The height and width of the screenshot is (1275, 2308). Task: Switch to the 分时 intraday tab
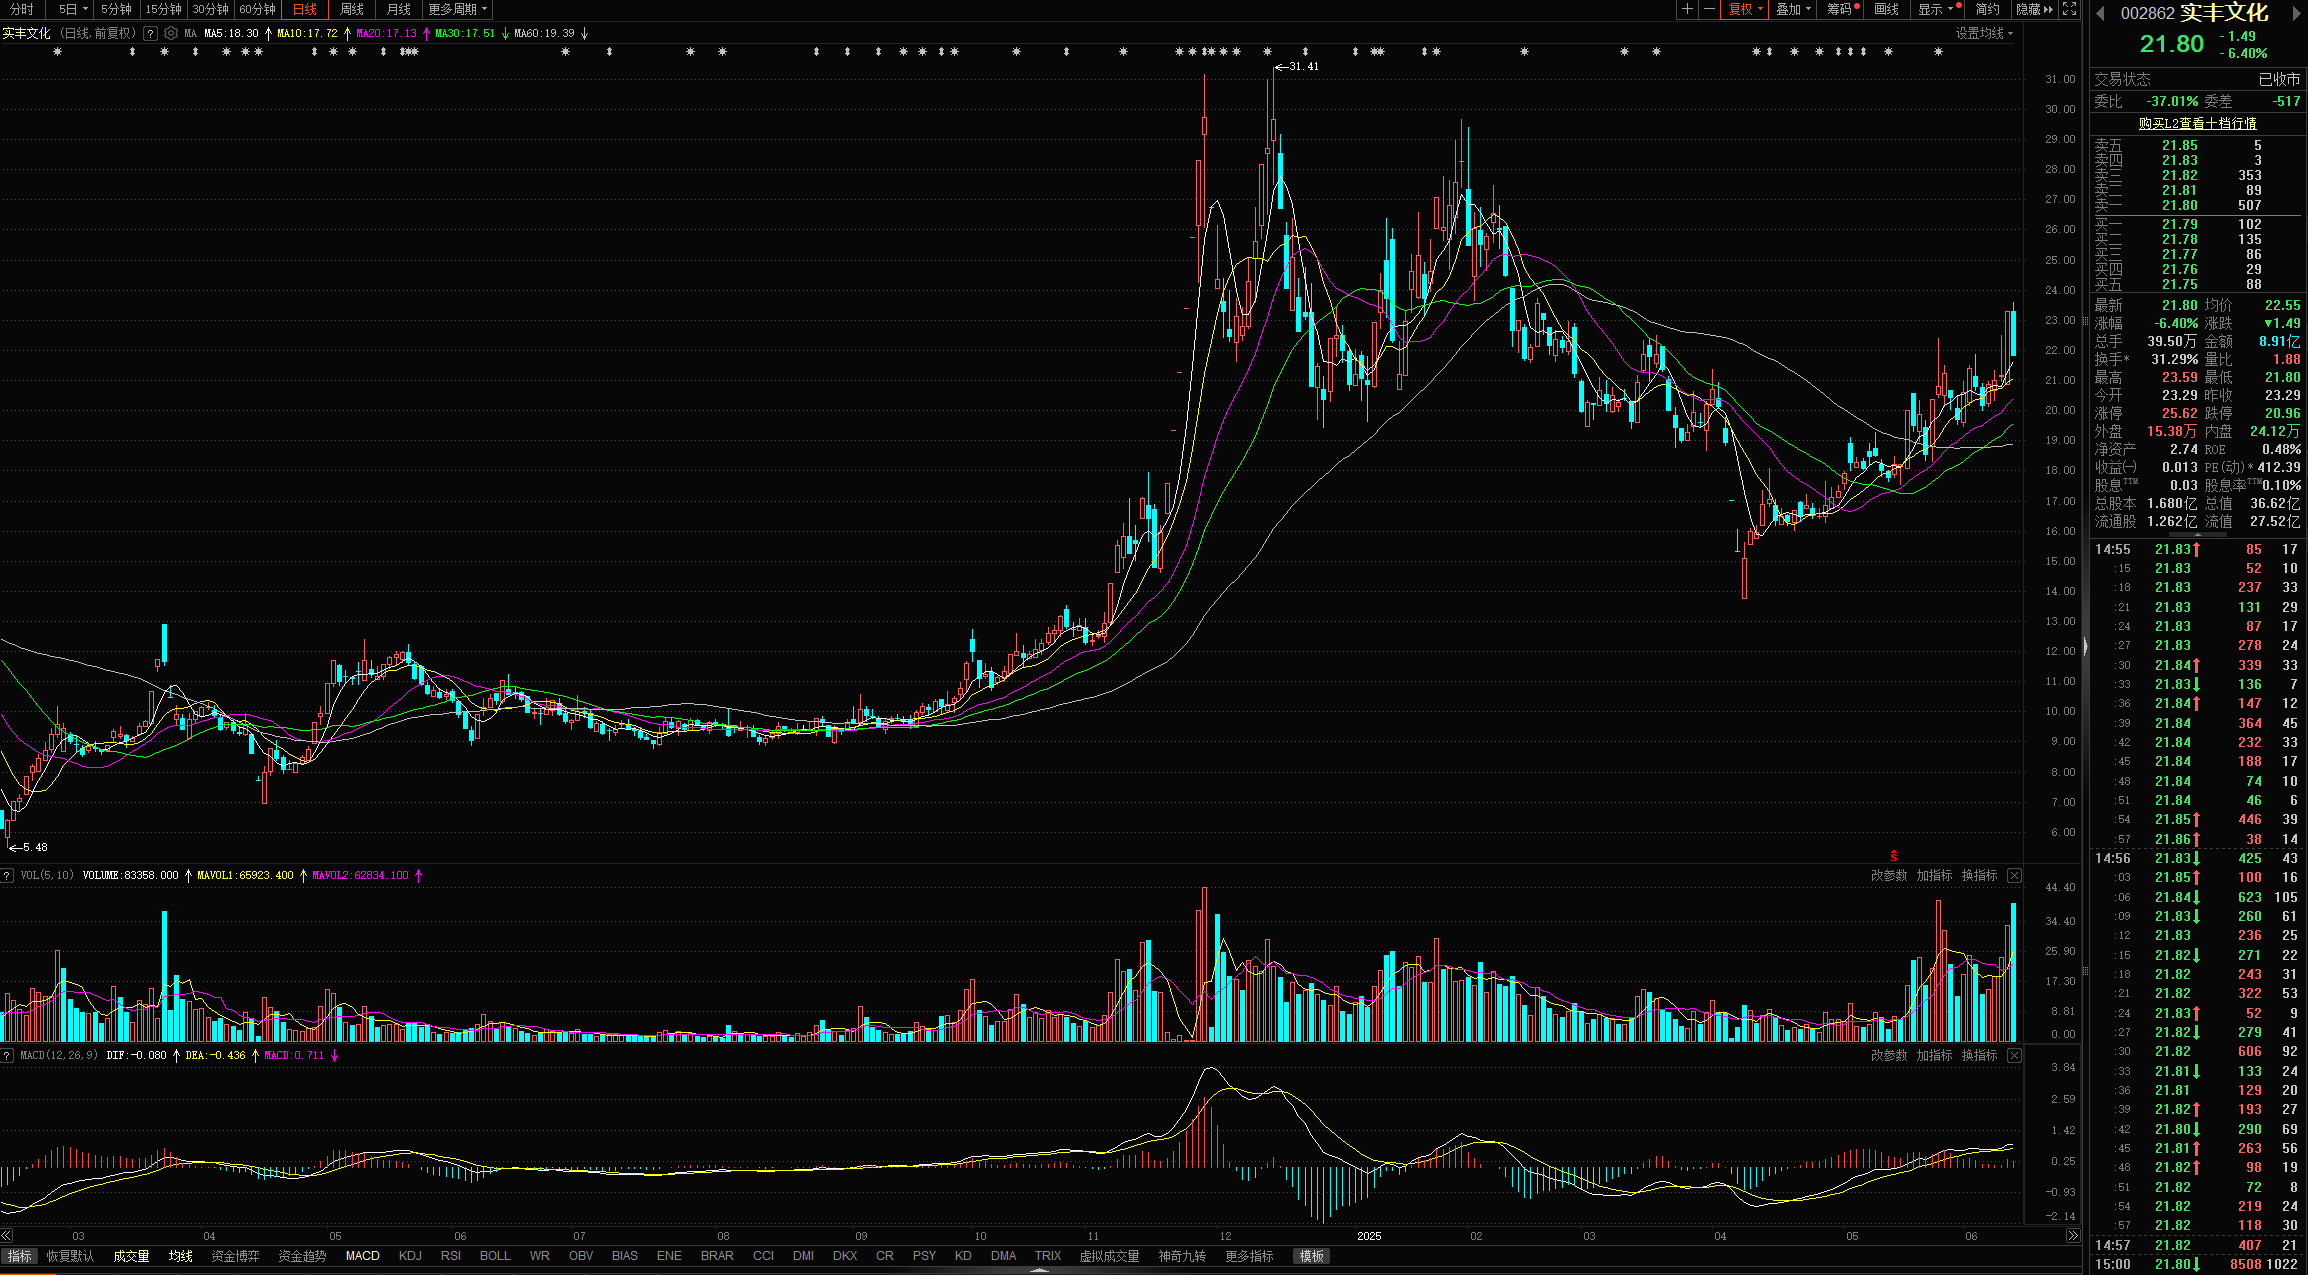click(22, 9)
